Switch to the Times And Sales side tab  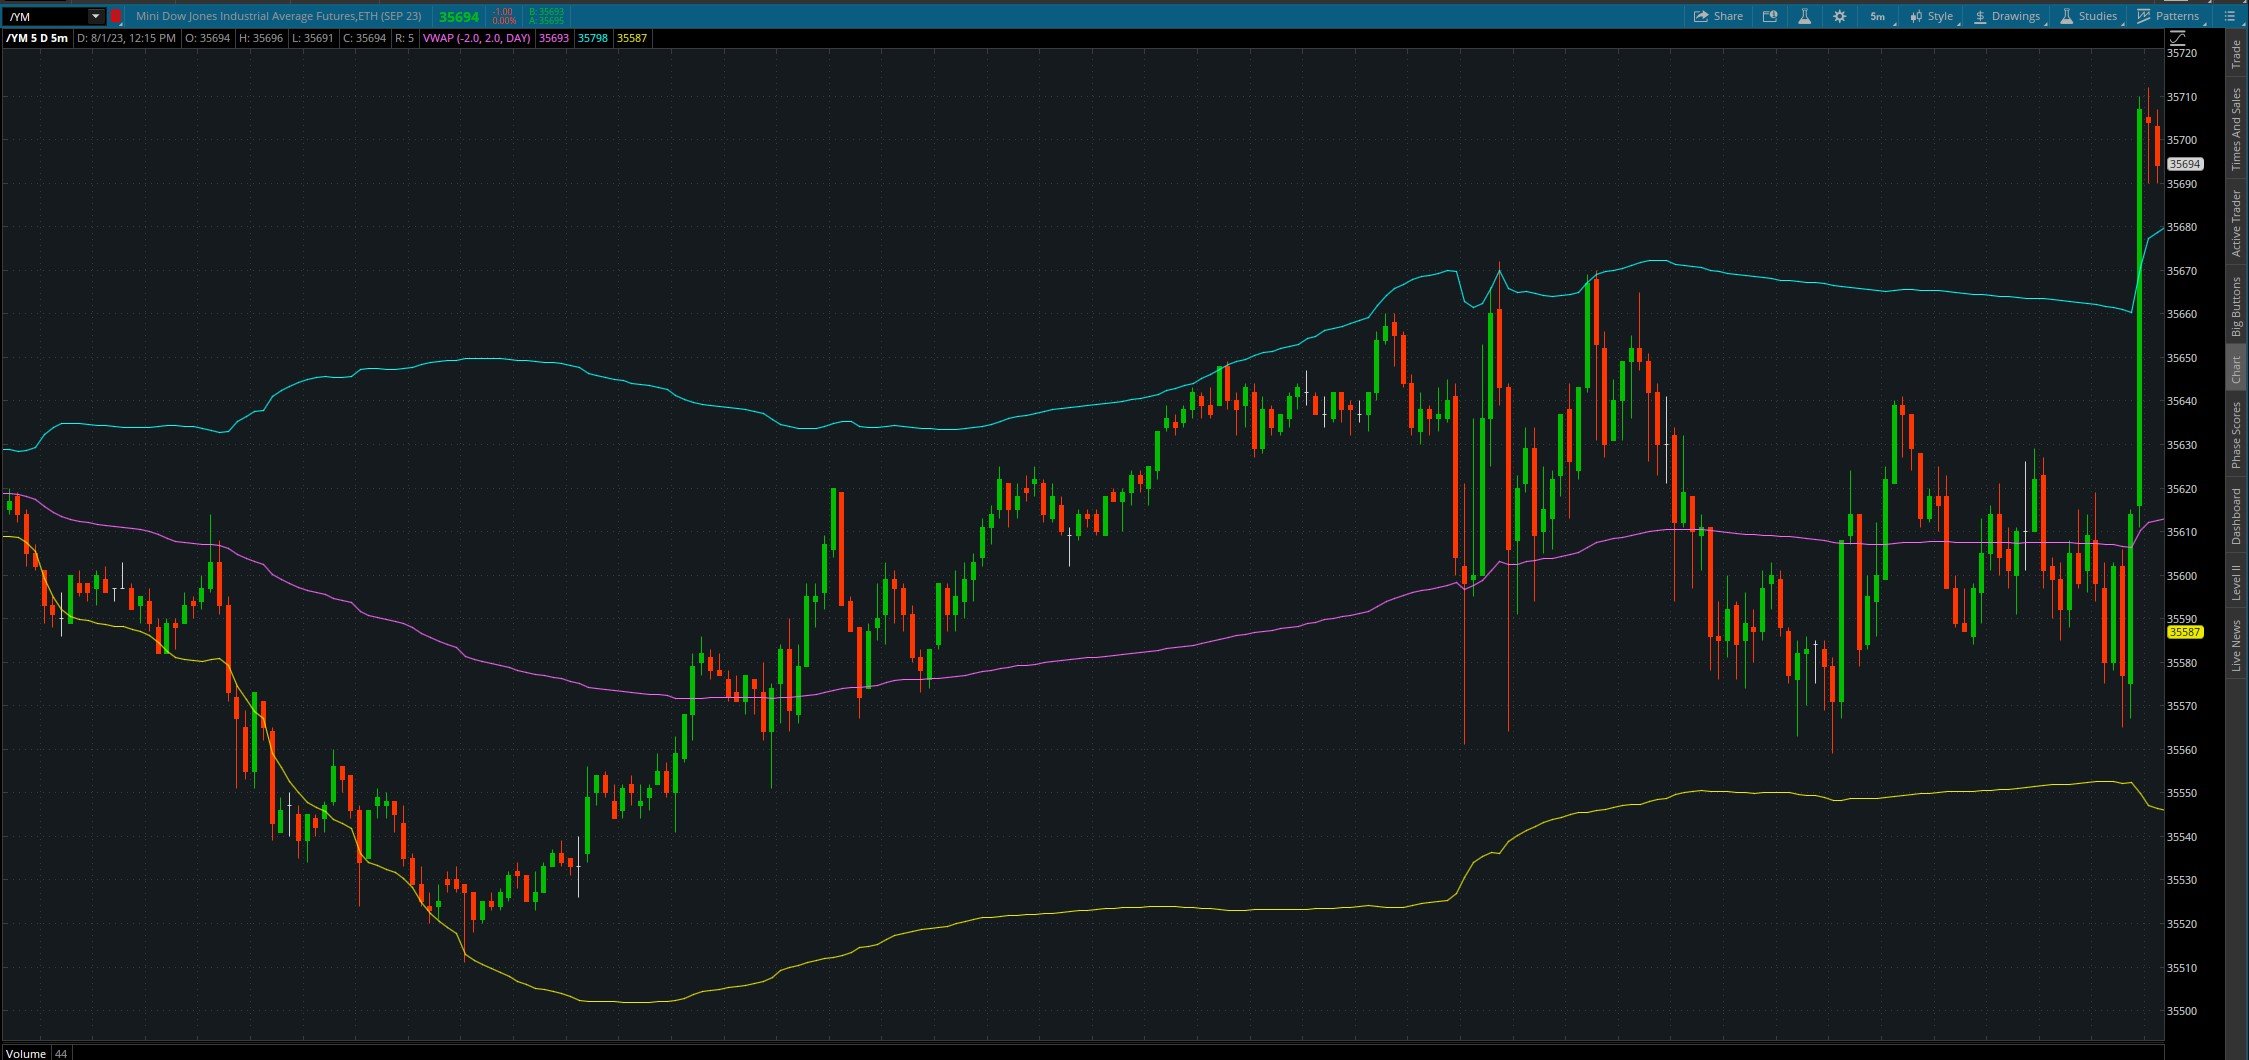coord(2237,129)
